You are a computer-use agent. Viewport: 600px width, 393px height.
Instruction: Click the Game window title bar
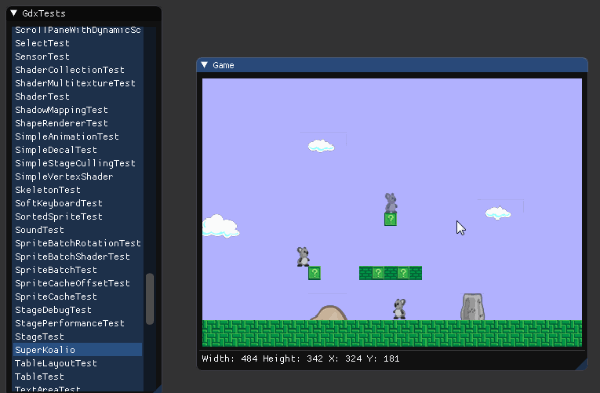pos(392,65)
